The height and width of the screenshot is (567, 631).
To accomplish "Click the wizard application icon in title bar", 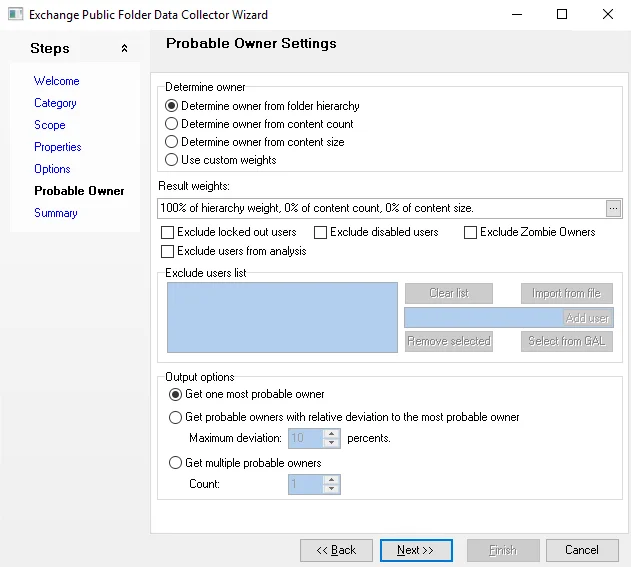I will (15, 14).
